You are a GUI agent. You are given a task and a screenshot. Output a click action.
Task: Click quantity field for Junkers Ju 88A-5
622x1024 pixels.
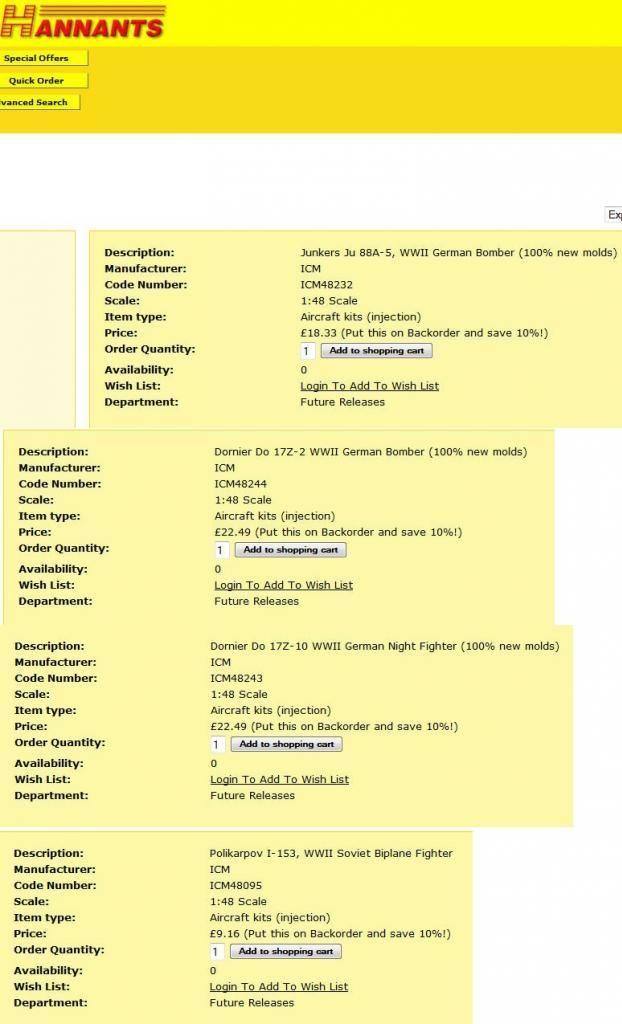(307, 351)
